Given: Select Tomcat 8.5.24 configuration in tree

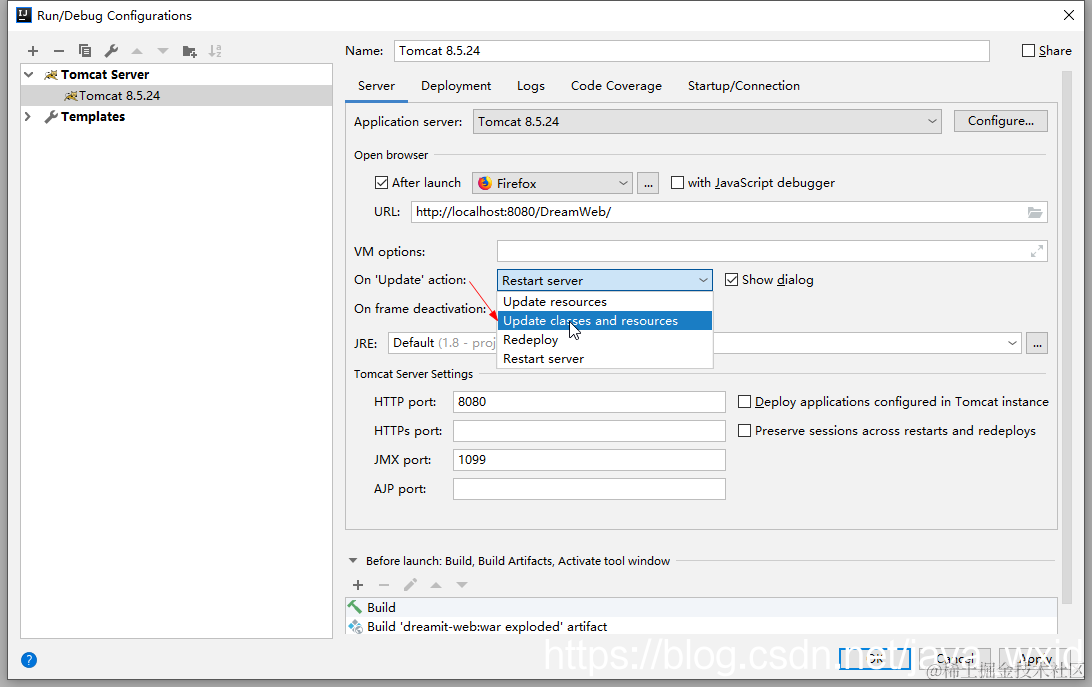Looking at the screenshot, I should click(x=177, y=95).
